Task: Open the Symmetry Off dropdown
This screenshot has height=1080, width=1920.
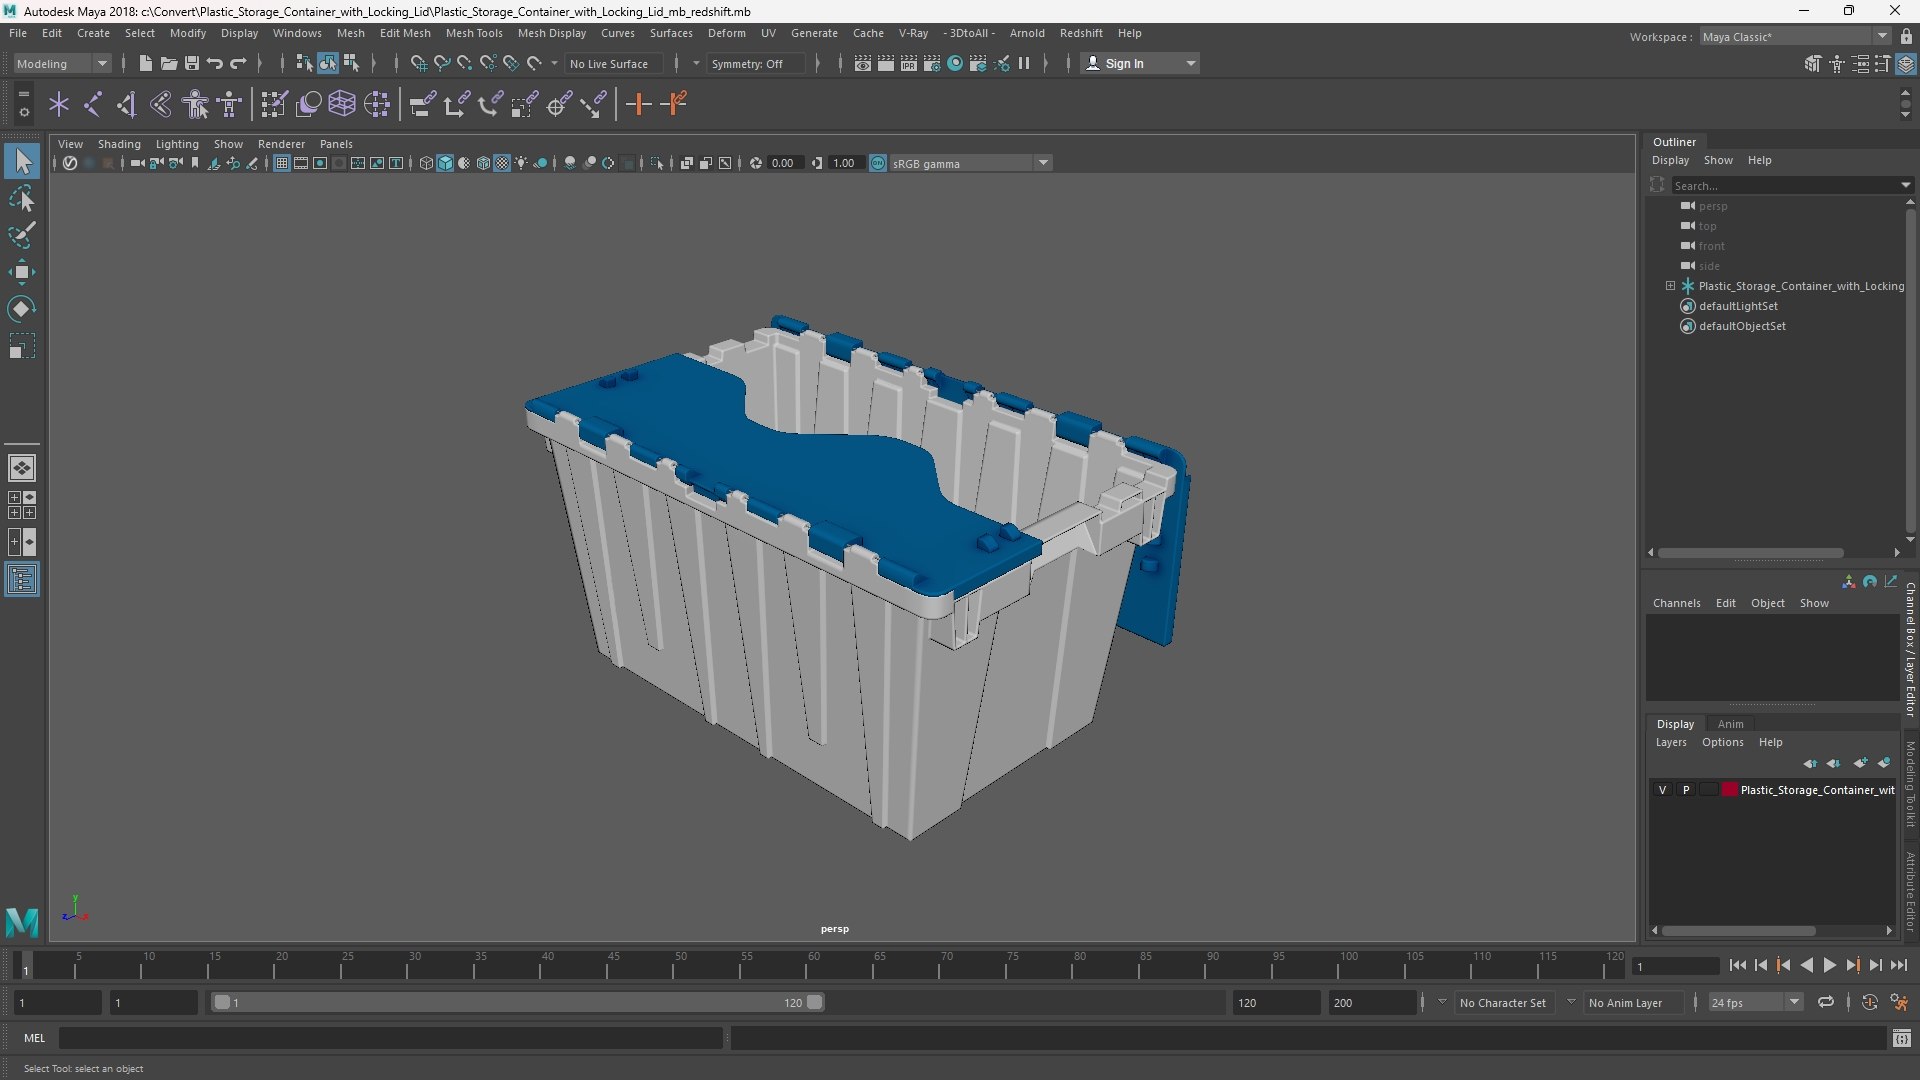Action: pyautogui.click(x=755, y=63)
